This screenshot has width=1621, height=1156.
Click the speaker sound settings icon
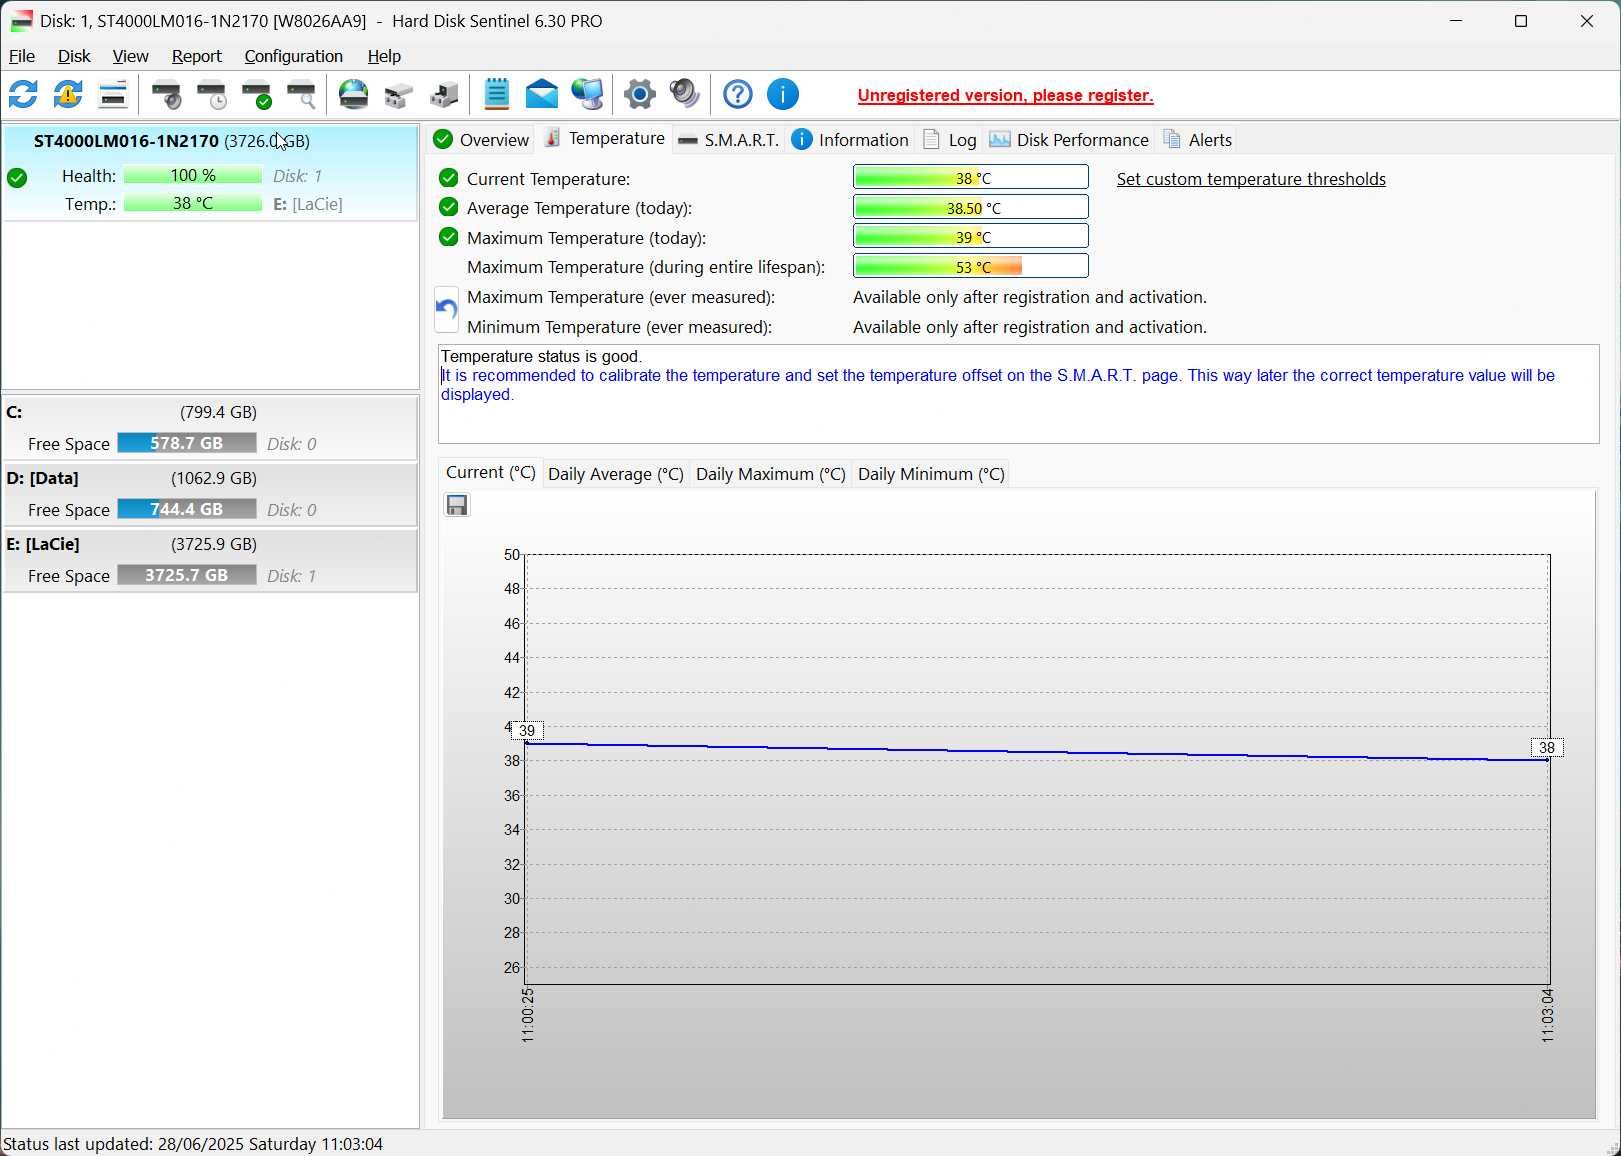point(685,95)
